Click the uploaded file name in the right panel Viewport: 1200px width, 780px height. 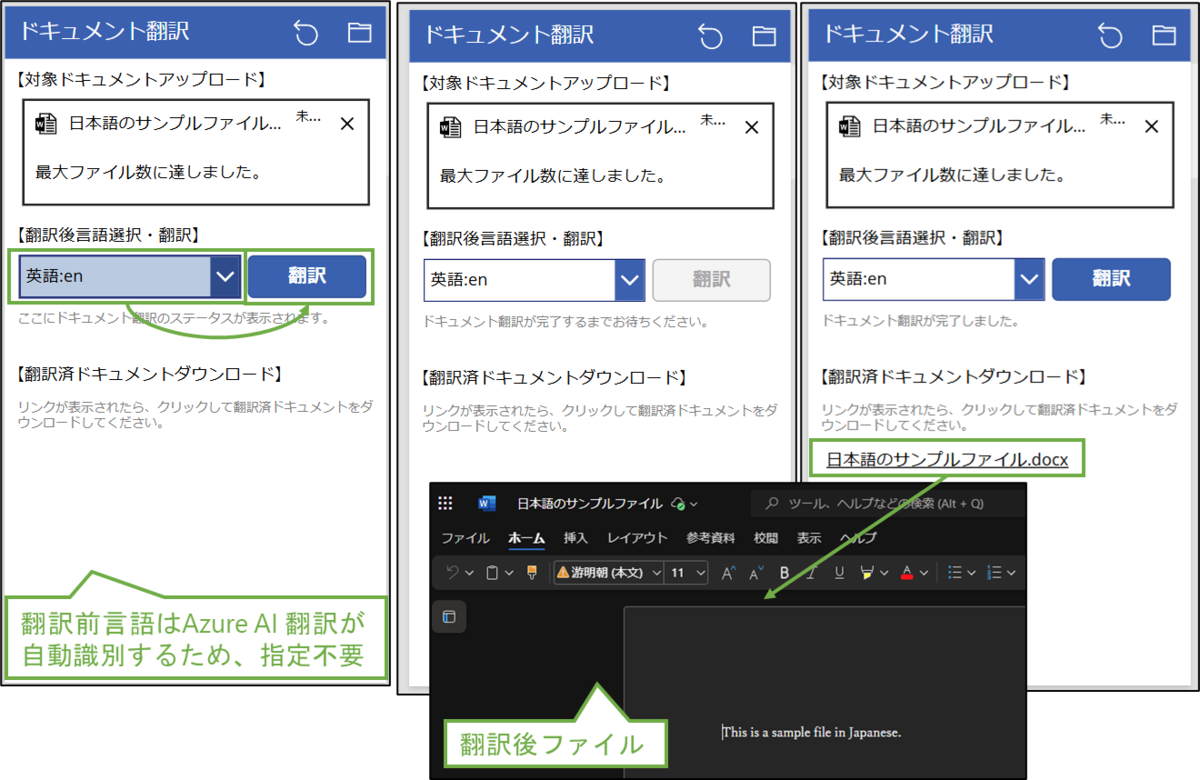click(x=979, y=126)
